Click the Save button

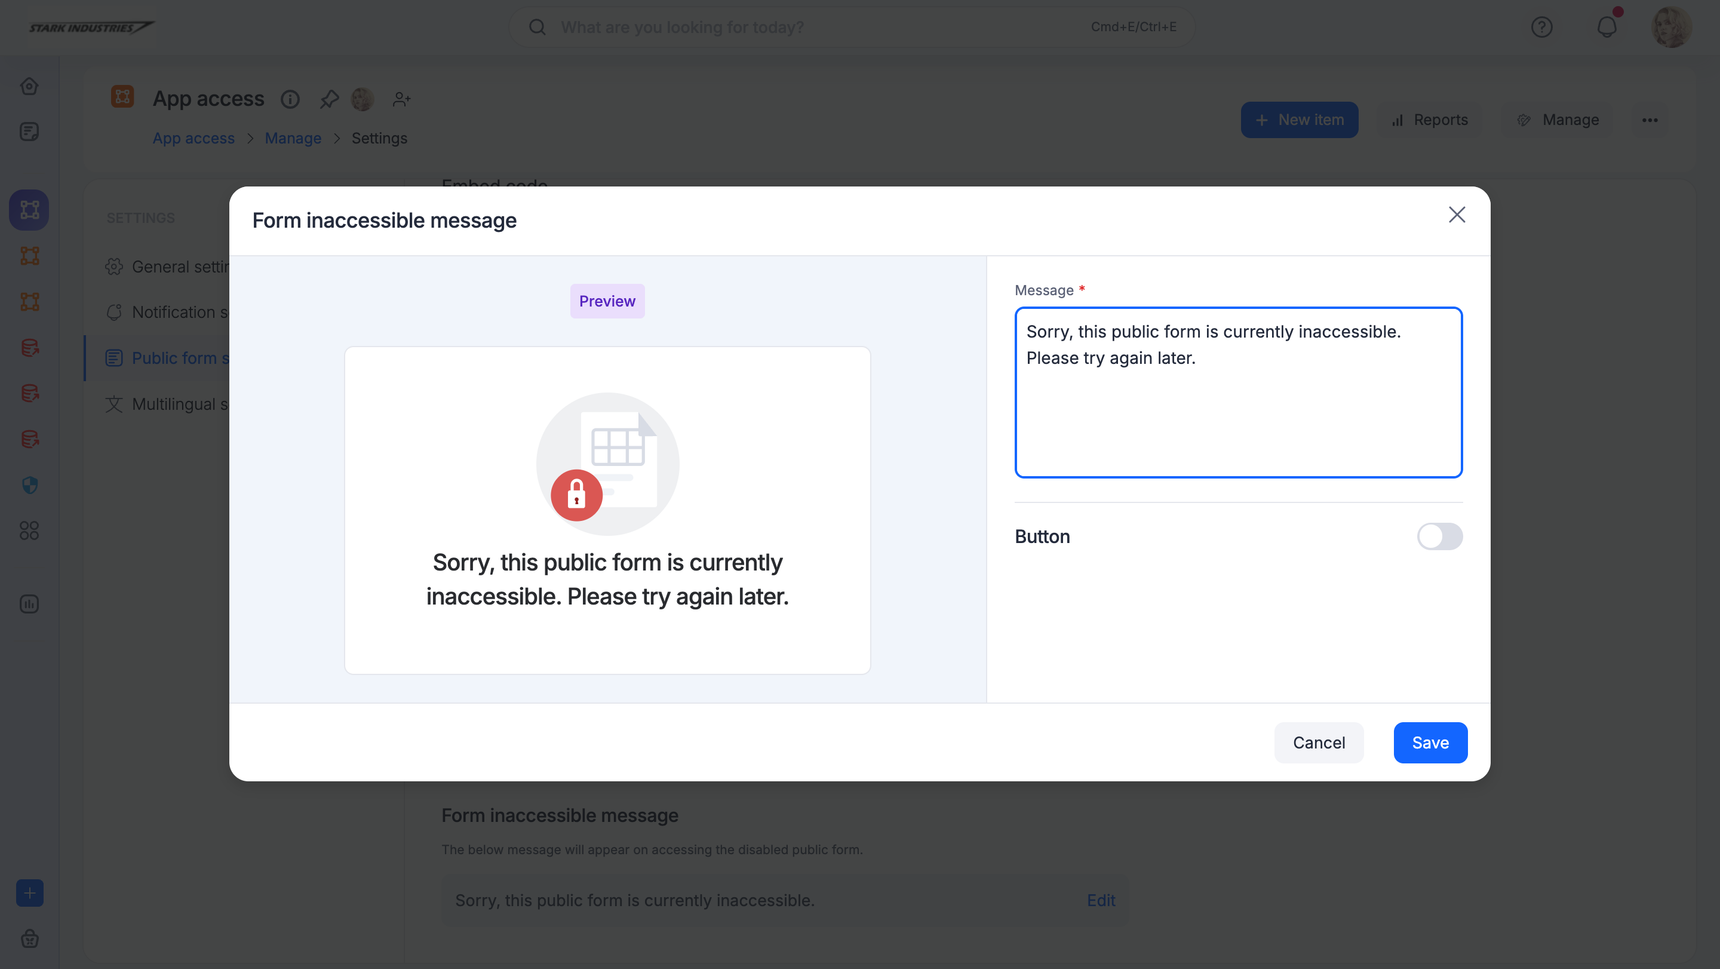pyautogui.click(x=1430, y=743)
